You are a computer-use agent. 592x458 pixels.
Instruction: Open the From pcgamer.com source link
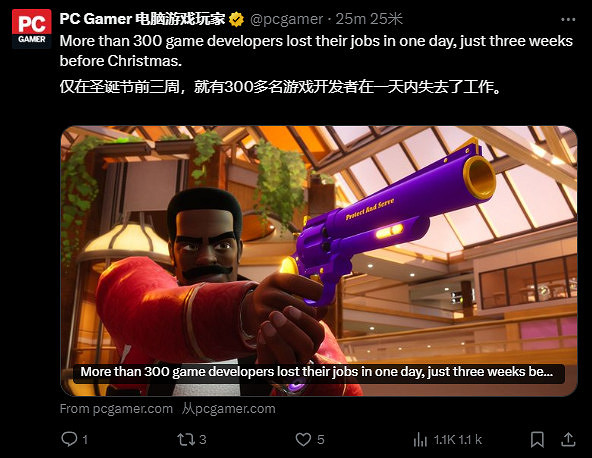point(116,409)
